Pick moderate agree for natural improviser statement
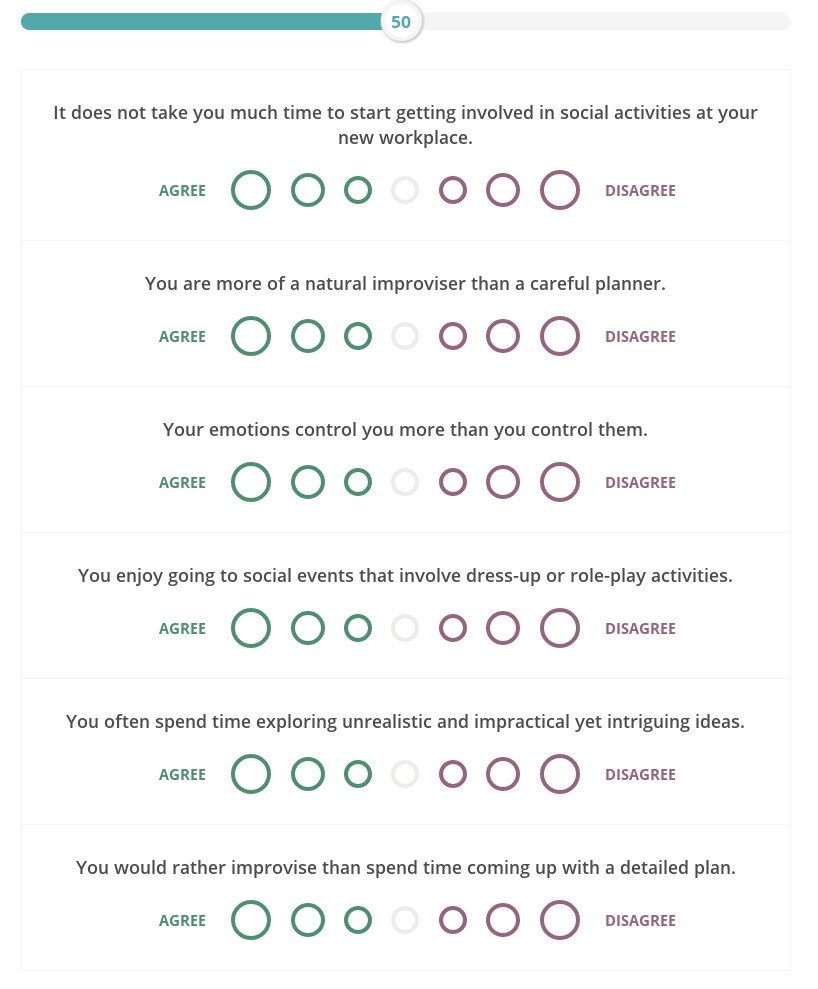The height and width of the screenshot is (989, 818). [x=308, y=336]
